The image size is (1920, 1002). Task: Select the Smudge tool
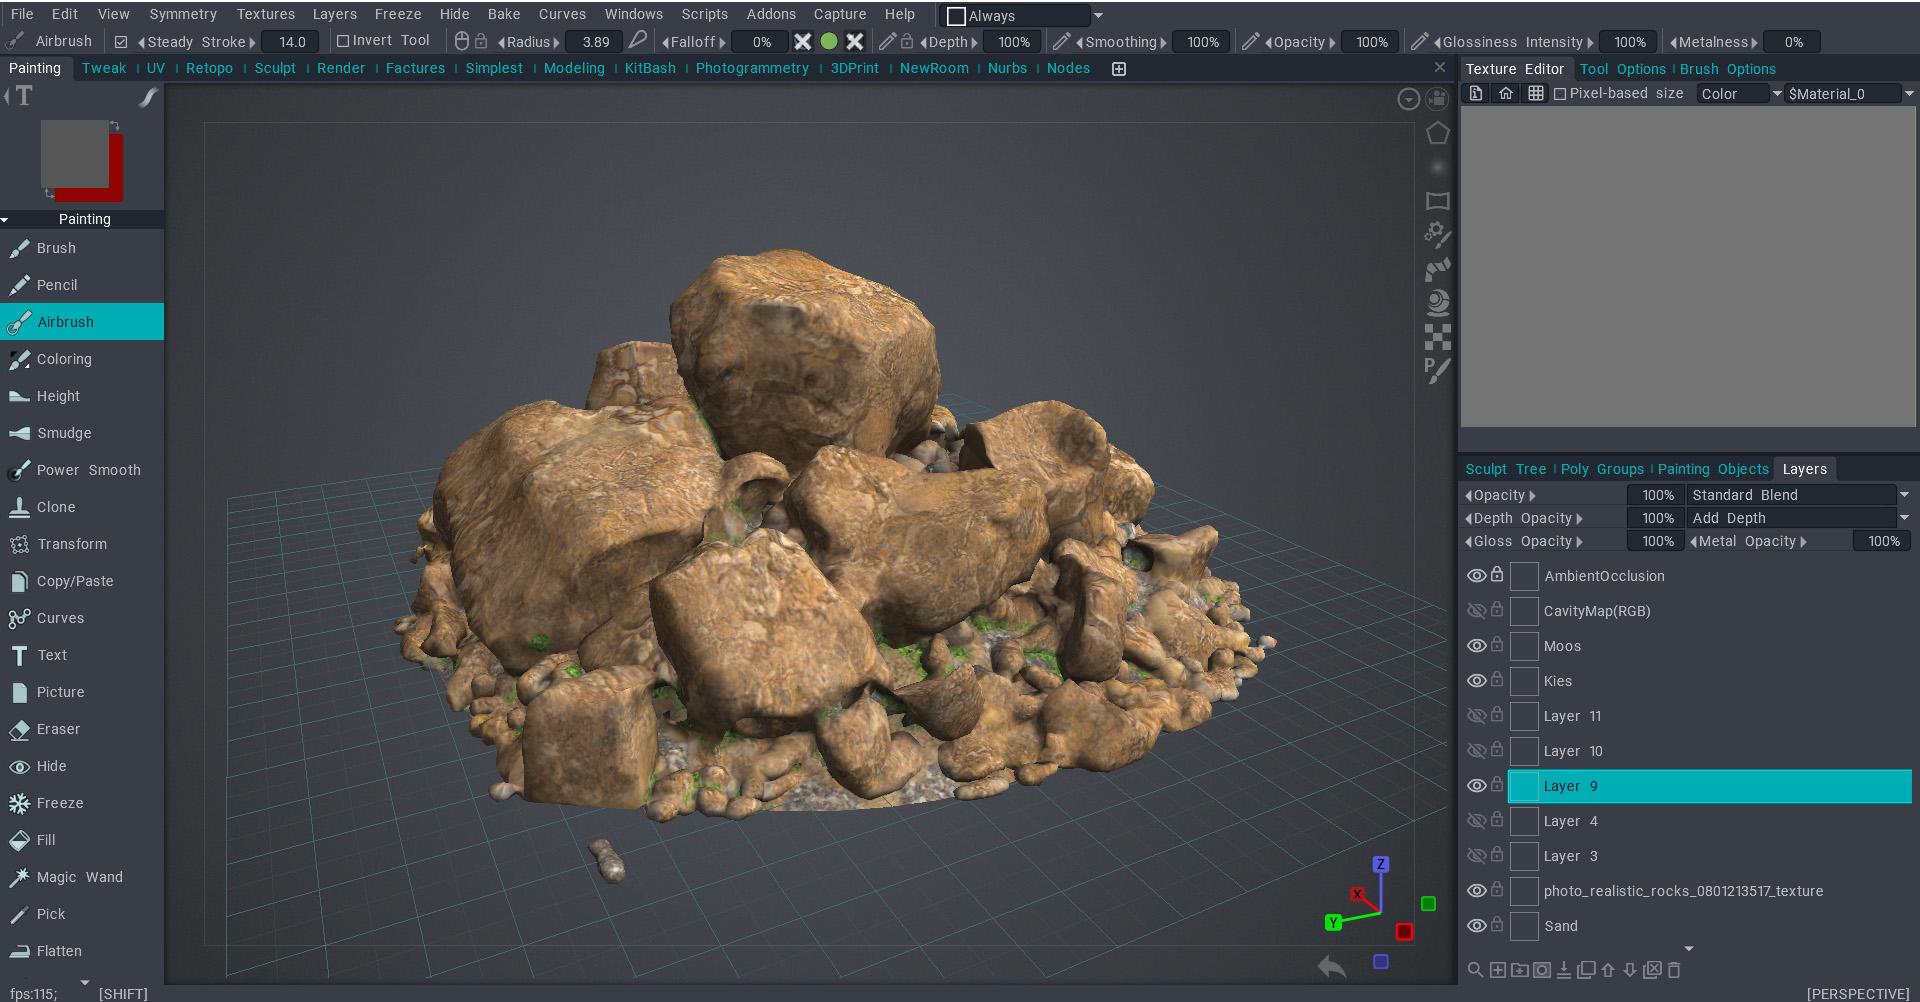point(64,433)
